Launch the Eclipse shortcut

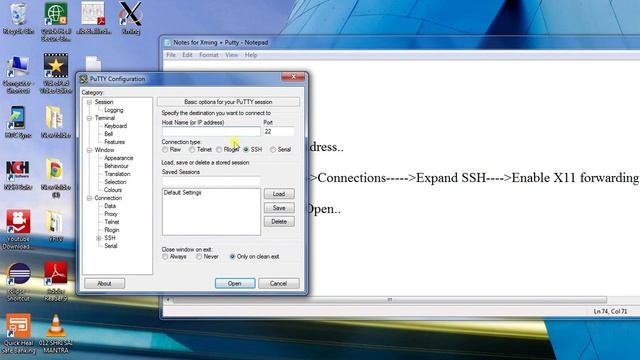click(x=18, y=282)
